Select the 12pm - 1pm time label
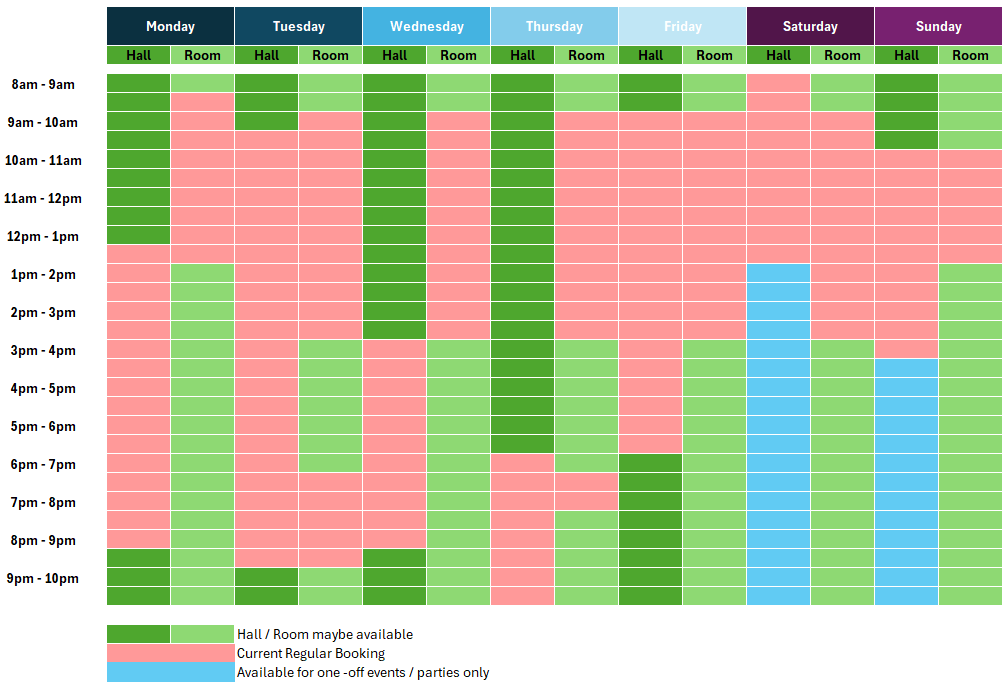Screen dimensions: 1007x687 click(42, 236)
